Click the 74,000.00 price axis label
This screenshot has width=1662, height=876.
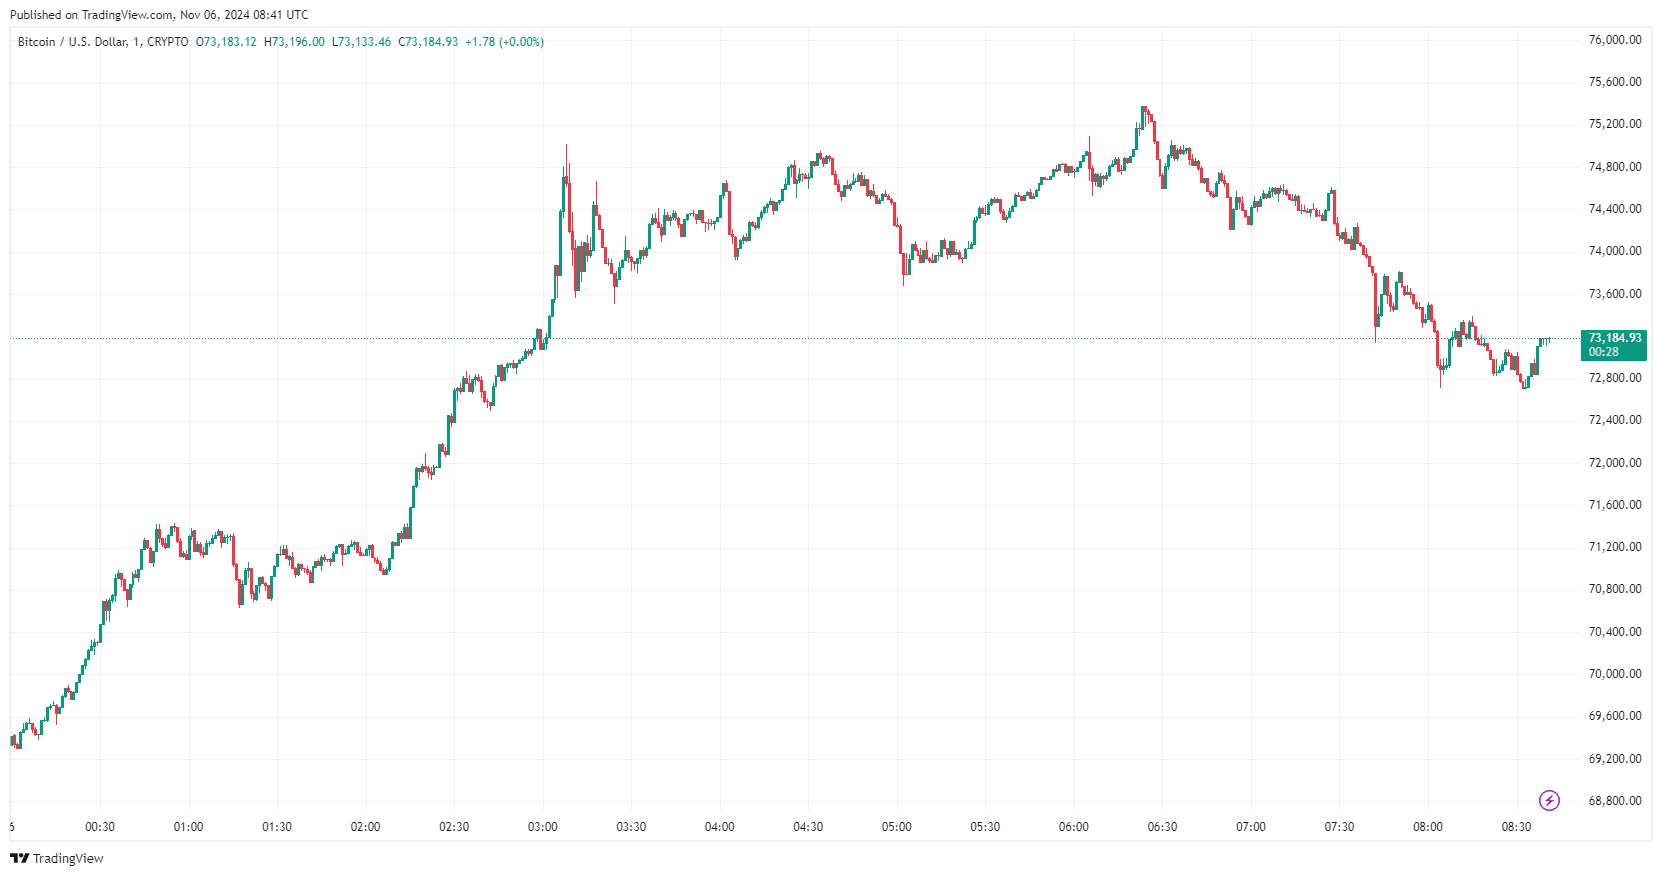(1615, 251)
